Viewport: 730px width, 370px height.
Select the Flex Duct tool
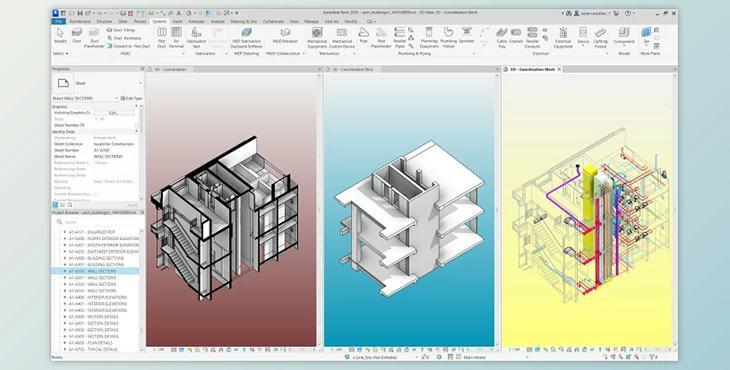coord(162,38)
